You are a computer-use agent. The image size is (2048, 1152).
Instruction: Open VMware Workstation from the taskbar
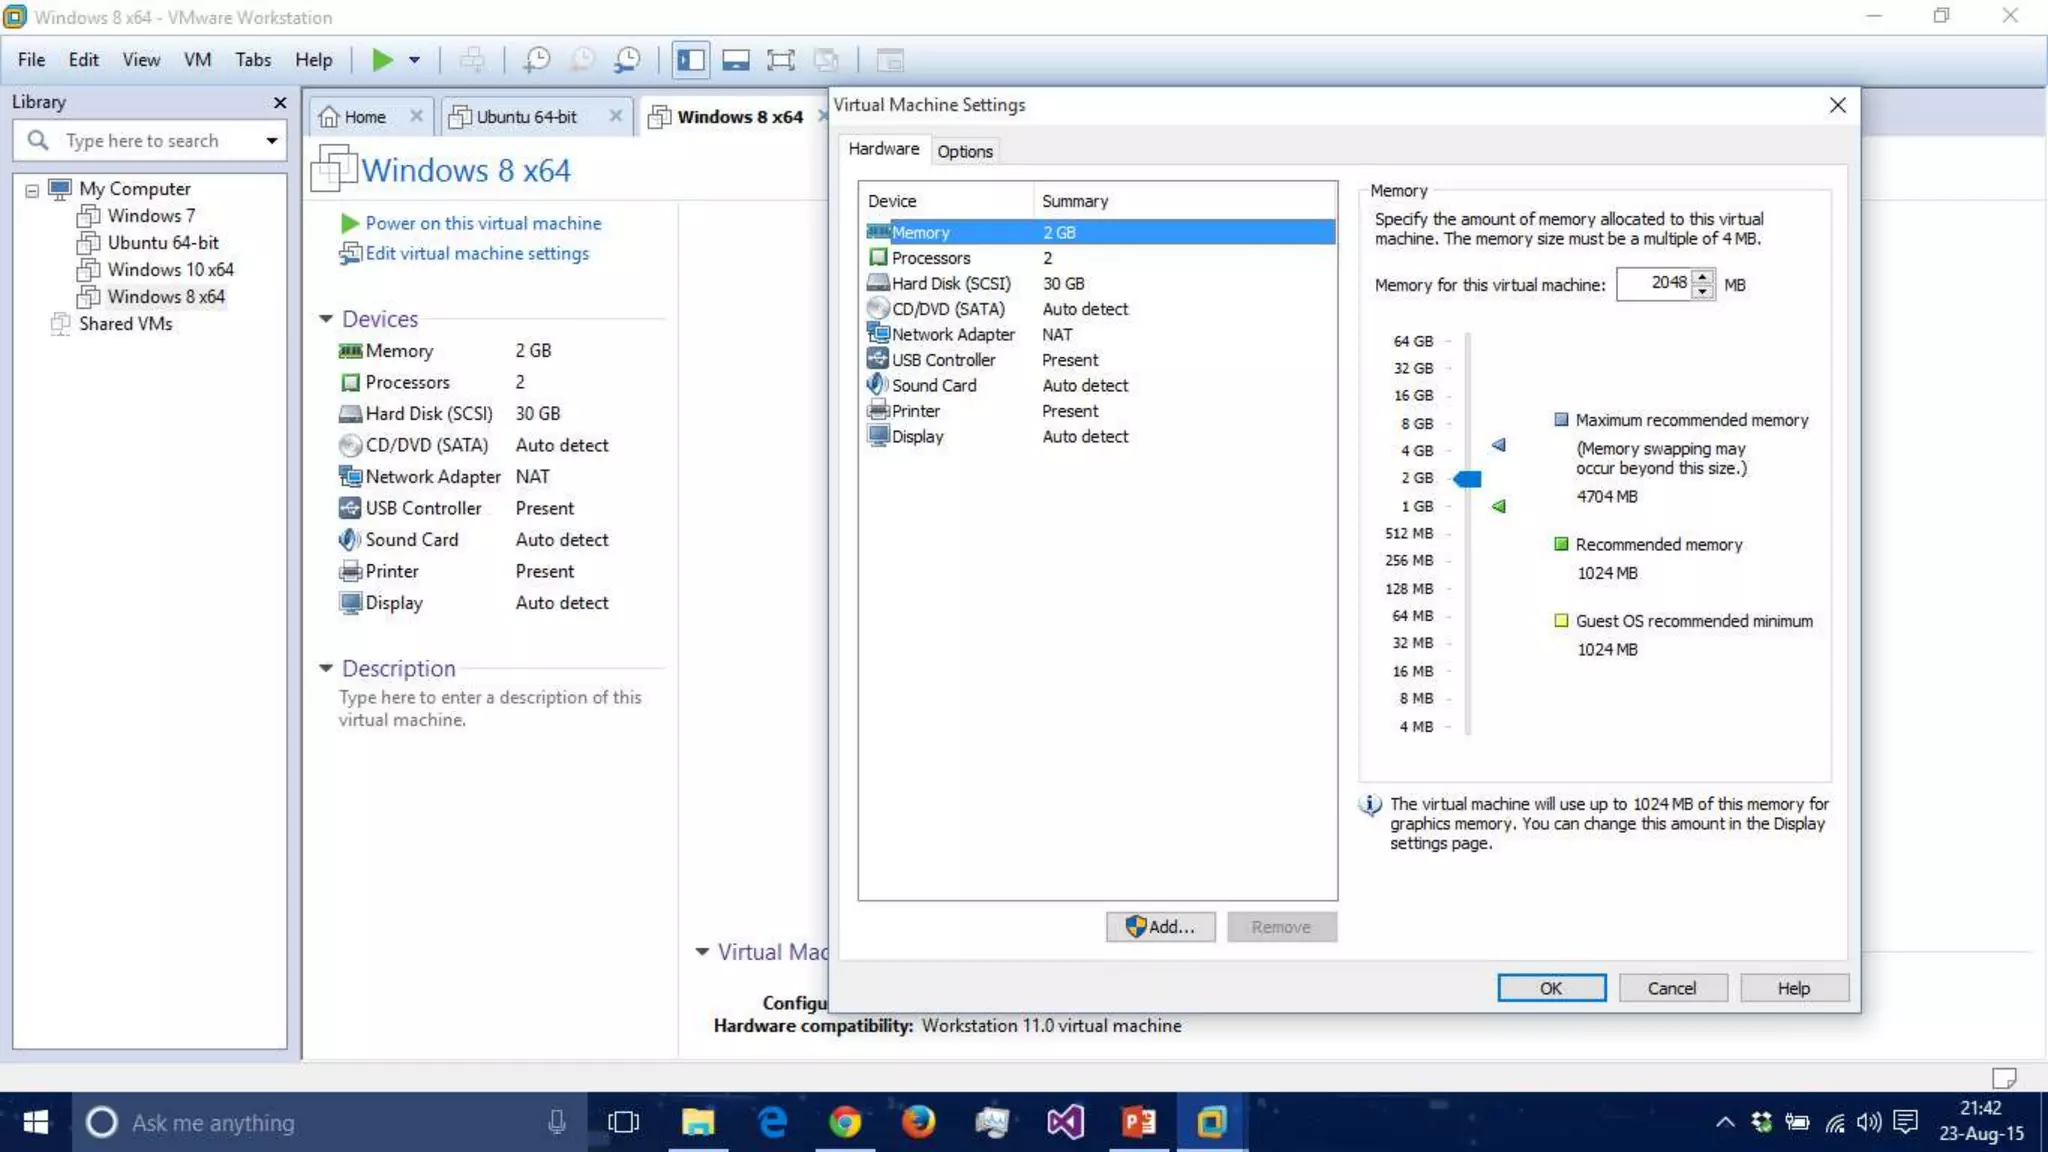(x=1211, y=1122)
